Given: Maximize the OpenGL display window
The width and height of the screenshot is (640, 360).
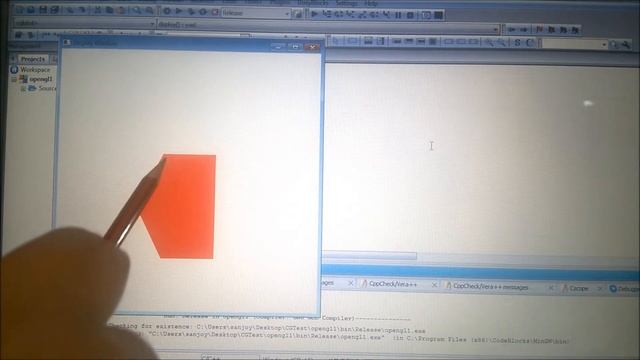Looking at the screenshot, I should click(295, 47).
